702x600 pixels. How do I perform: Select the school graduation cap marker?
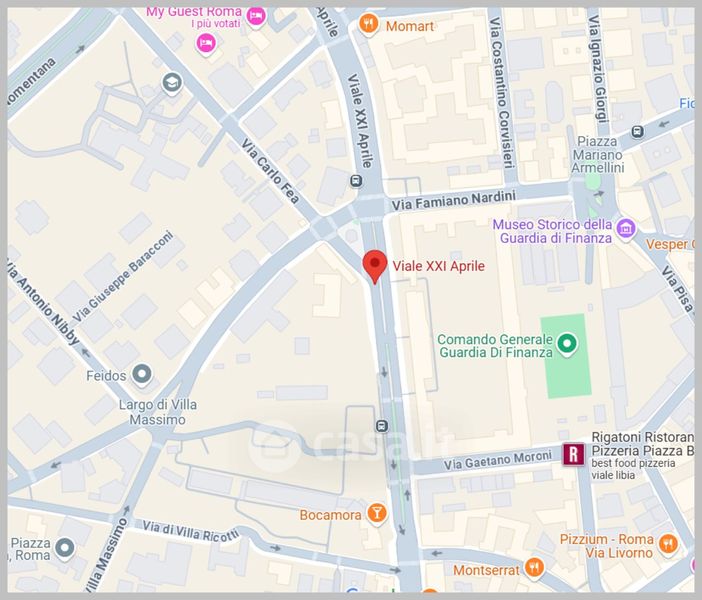point(172,83)
